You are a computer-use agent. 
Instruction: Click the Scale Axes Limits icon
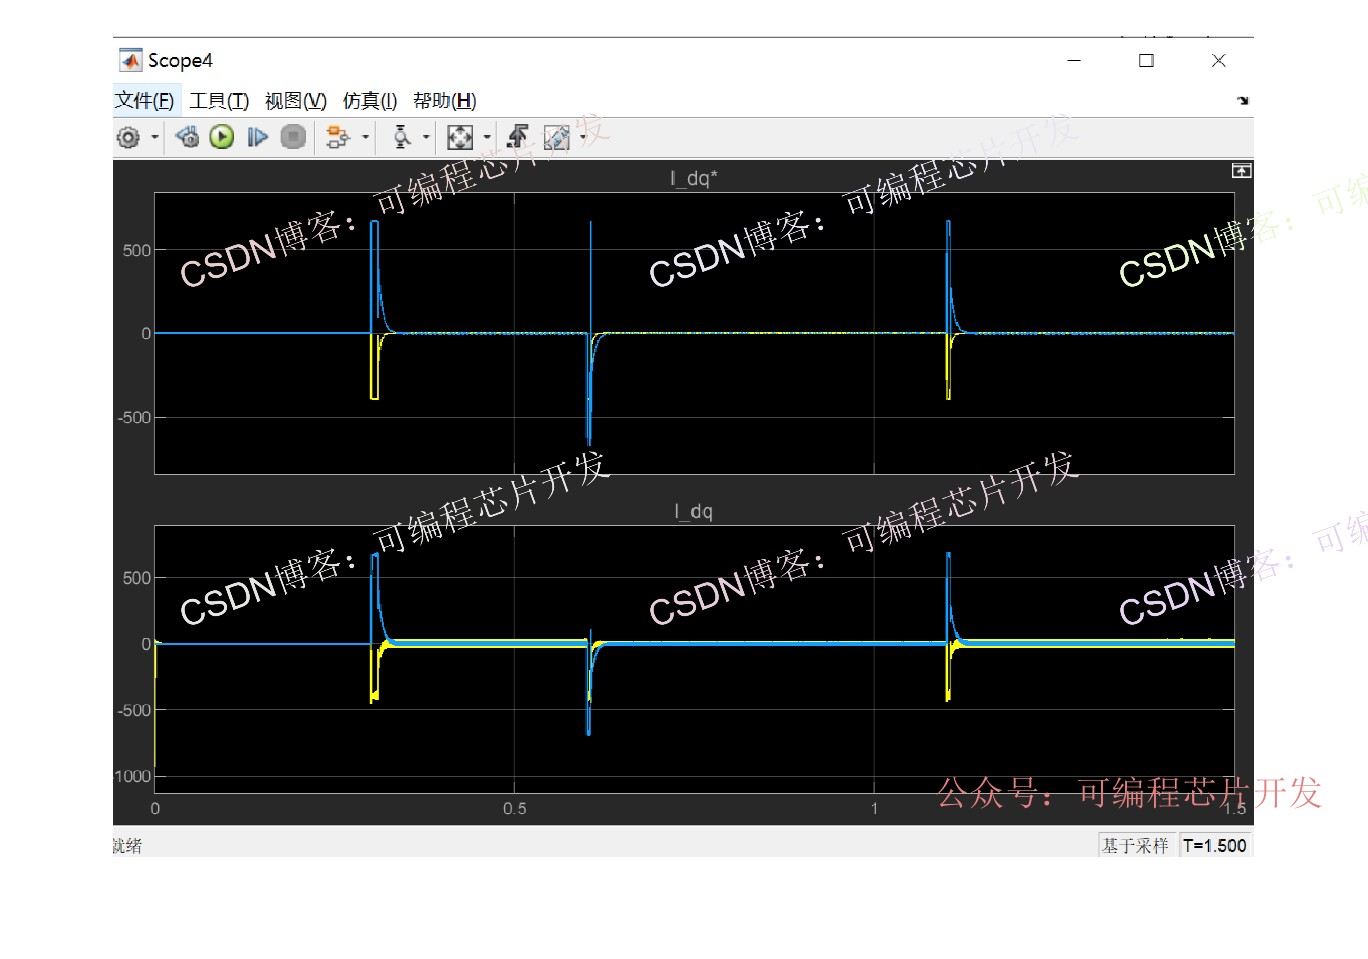tap(460, 137)
